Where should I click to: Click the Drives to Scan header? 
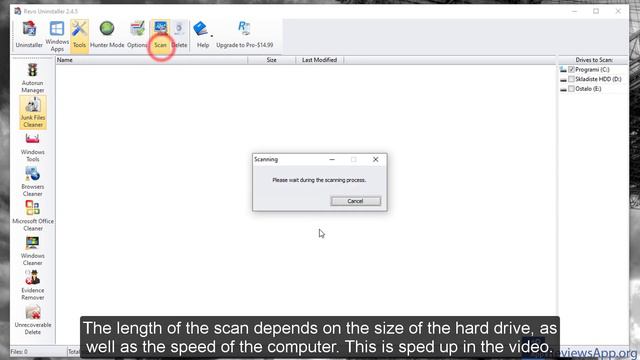[593, 60]
